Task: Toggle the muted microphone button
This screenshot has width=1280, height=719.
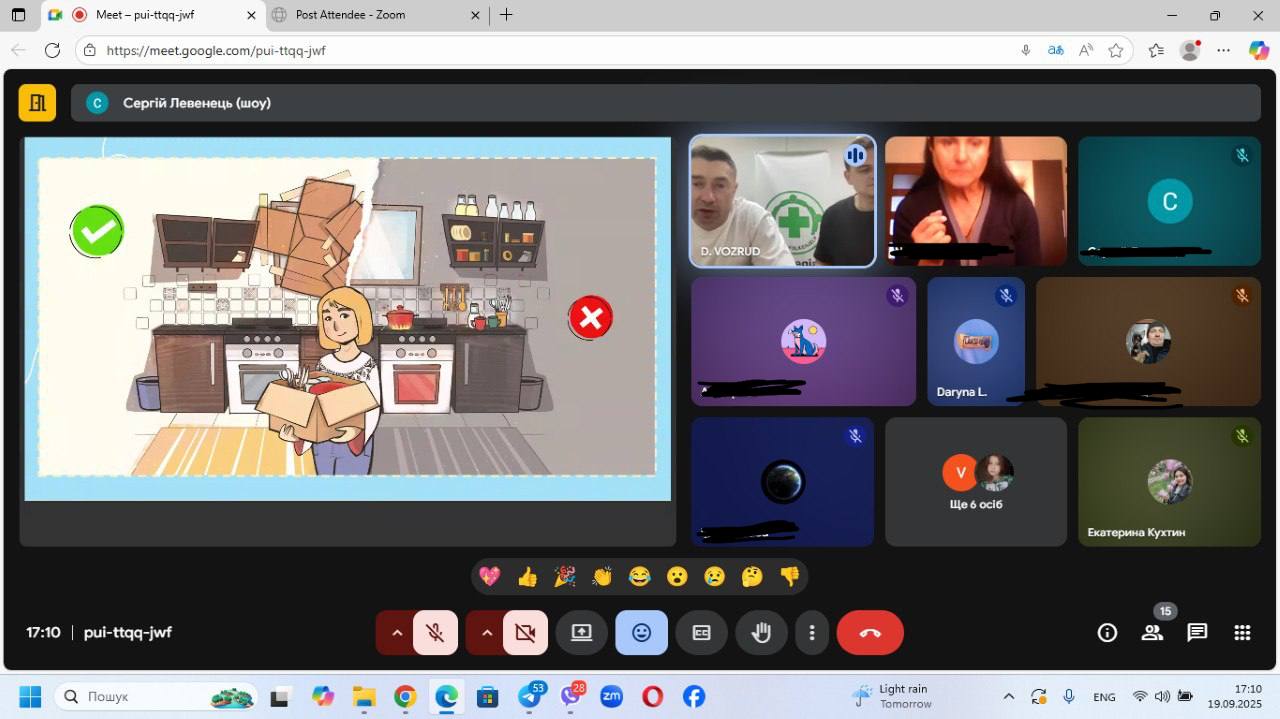Action: pos(435,633)
